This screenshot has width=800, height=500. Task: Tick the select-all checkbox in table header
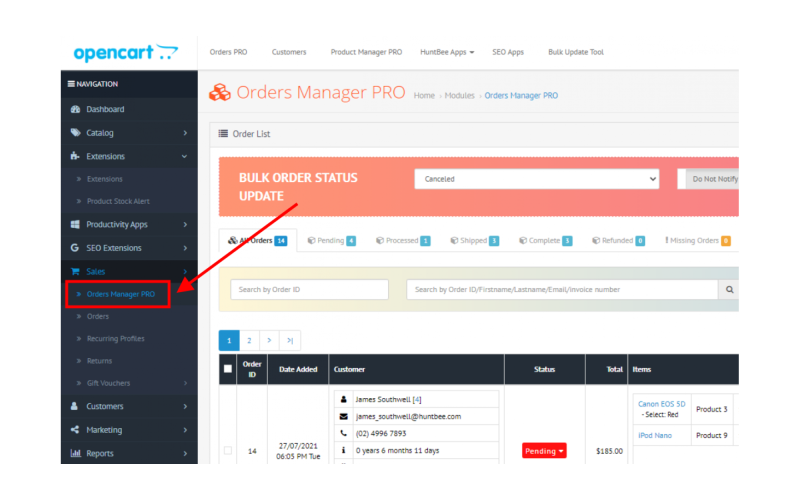(x=228, y=369)
